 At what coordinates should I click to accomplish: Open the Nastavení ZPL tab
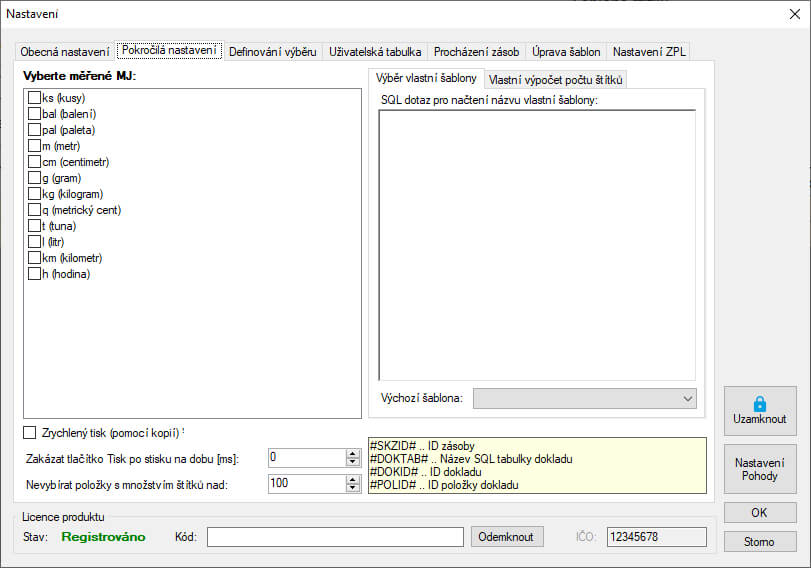648,51
